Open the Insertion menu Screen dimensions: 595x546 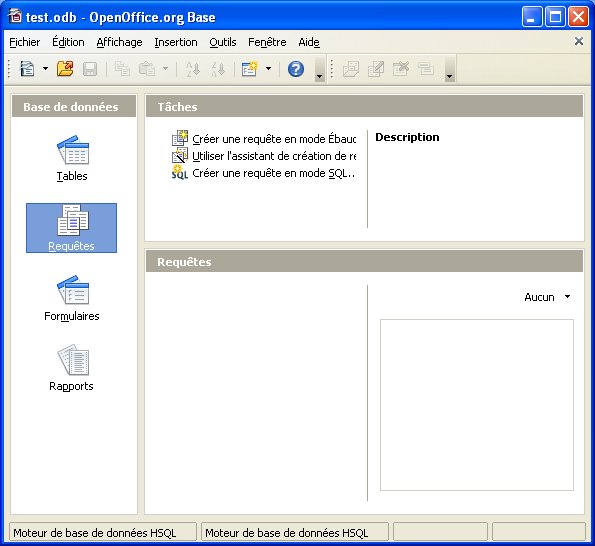point(176,42)
